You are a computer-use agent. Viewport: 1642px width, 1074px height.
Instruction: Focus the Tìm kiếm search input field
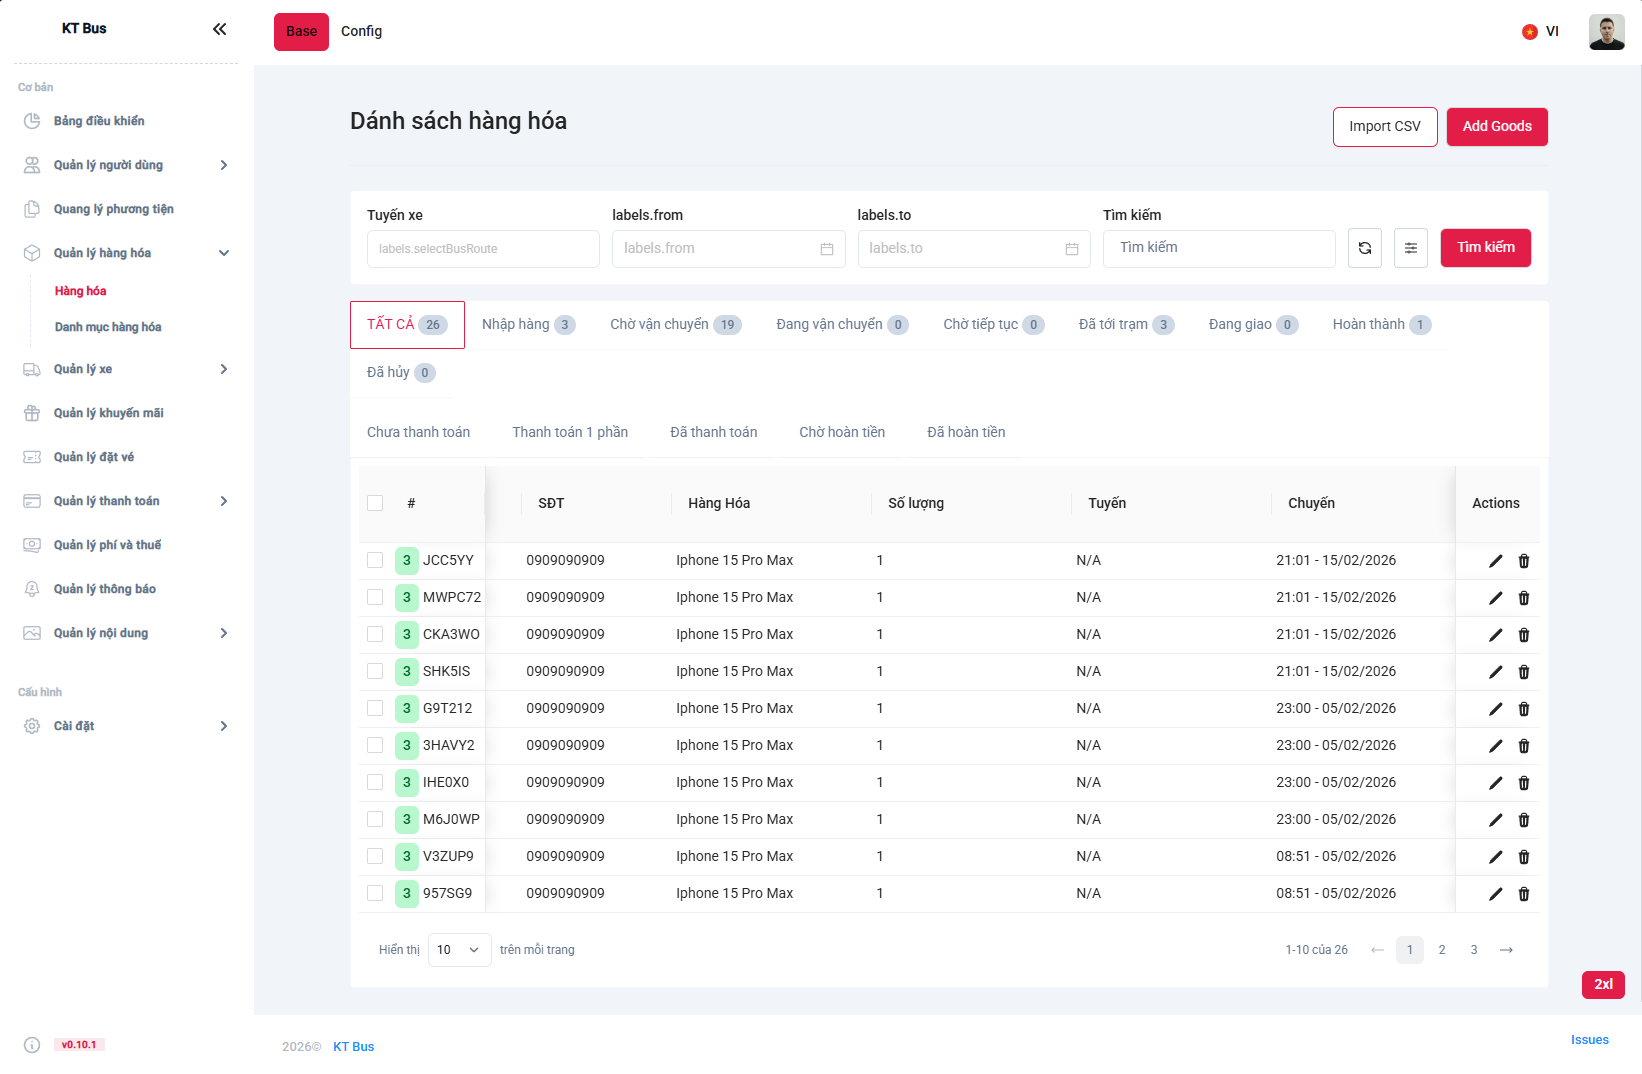click(x=1218, y=248)
